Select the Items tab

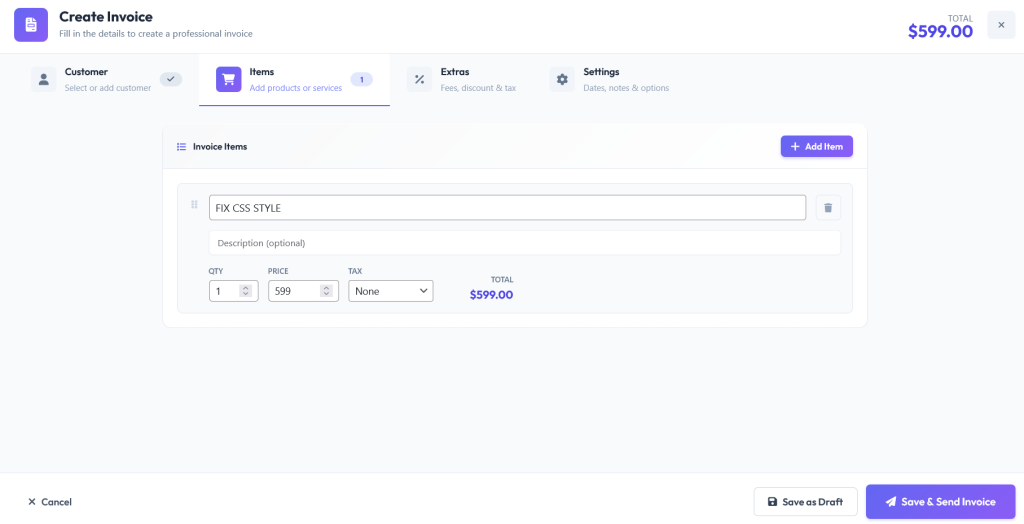click(x=295, y=80)
